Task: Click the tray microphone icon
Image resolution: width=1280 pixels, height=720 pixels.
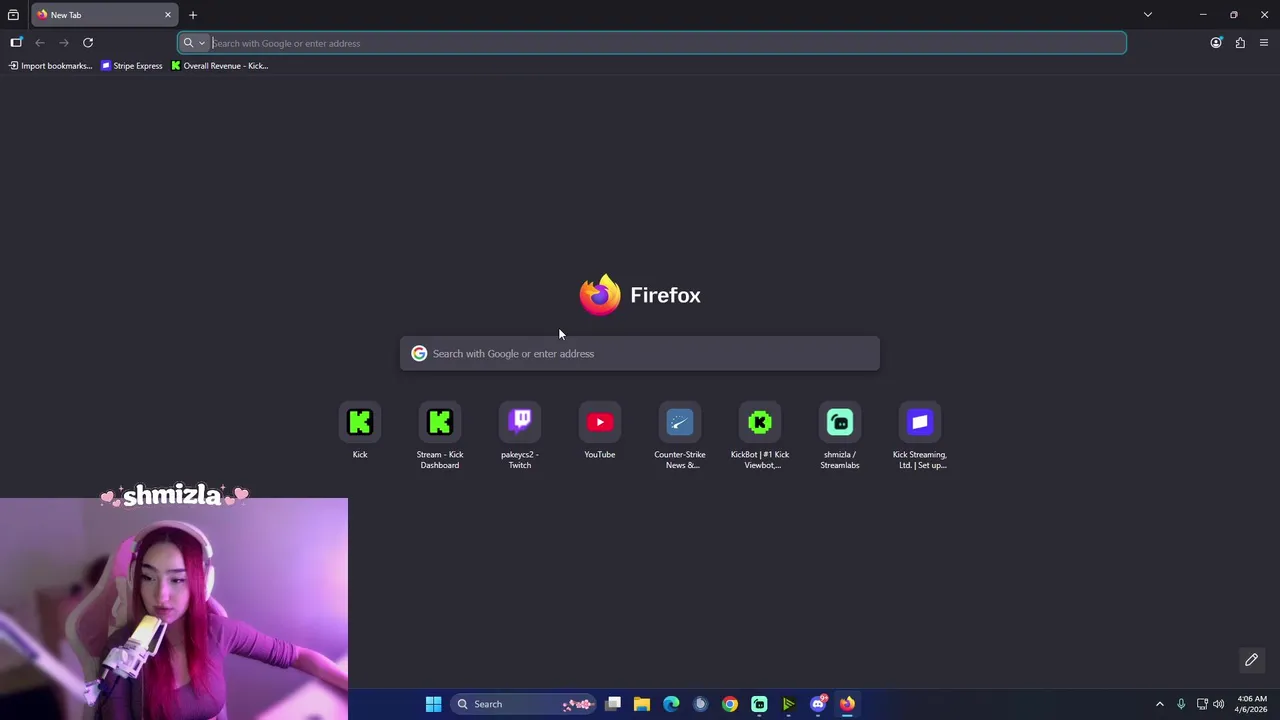Action: click(x=1181, y=704)
